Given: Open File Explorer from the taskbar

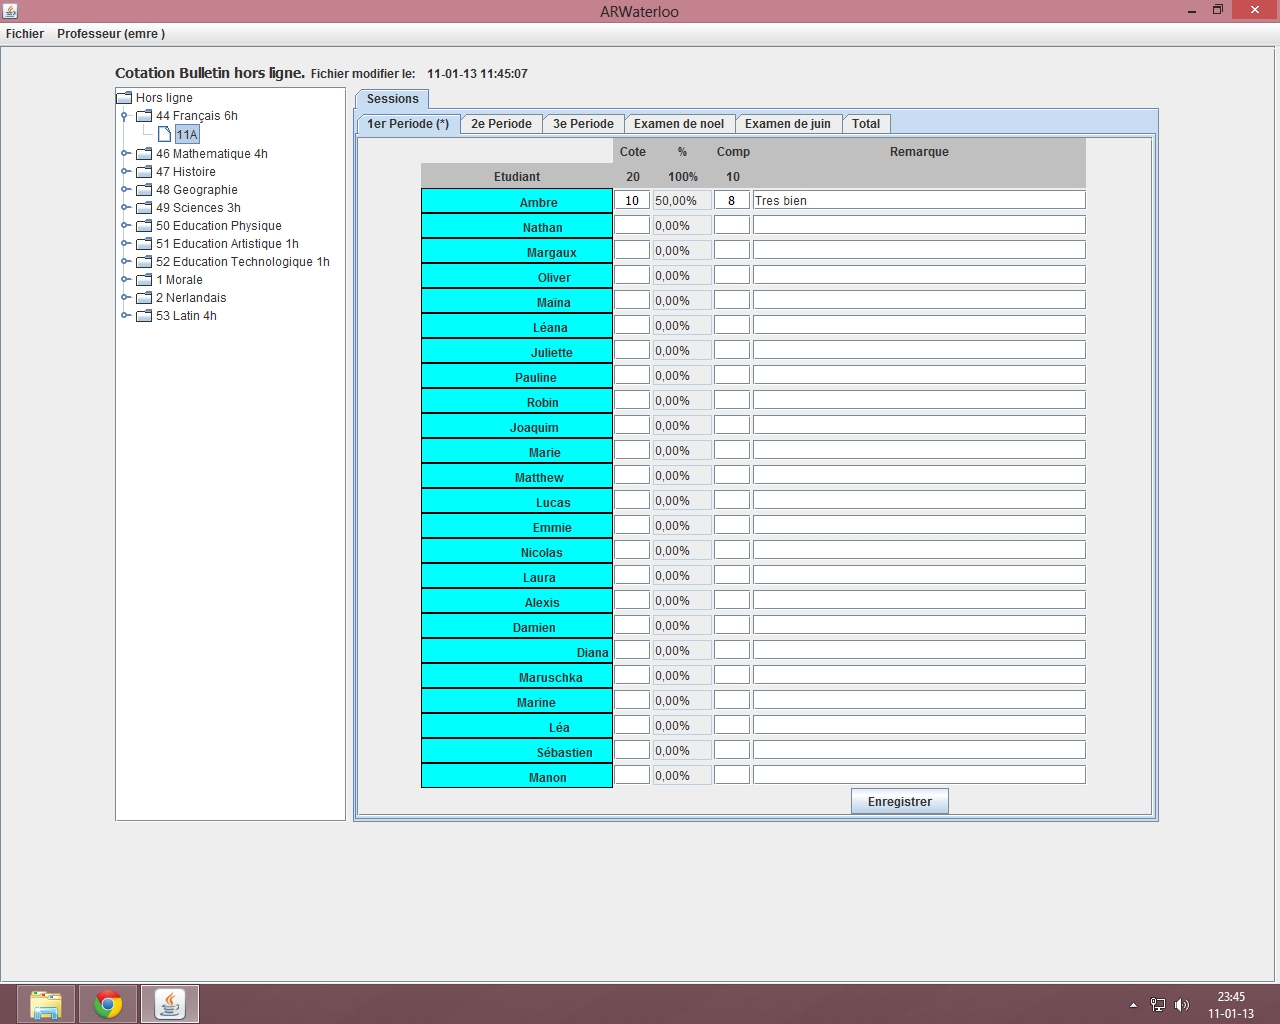Looking at the screenshot, I should pyautogui.click(x=46, y=1004).
